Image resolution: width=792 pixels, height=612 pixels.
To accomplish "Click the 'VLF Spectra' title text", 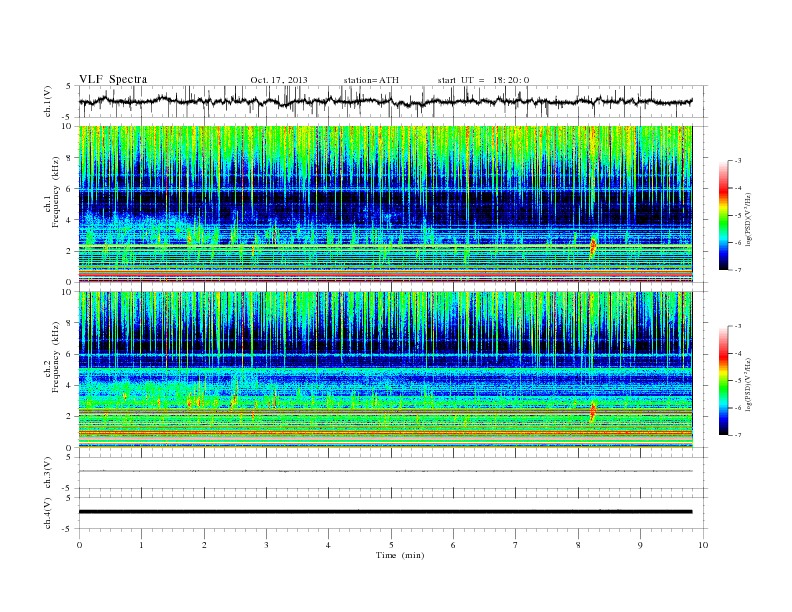I will click(113, 79).
